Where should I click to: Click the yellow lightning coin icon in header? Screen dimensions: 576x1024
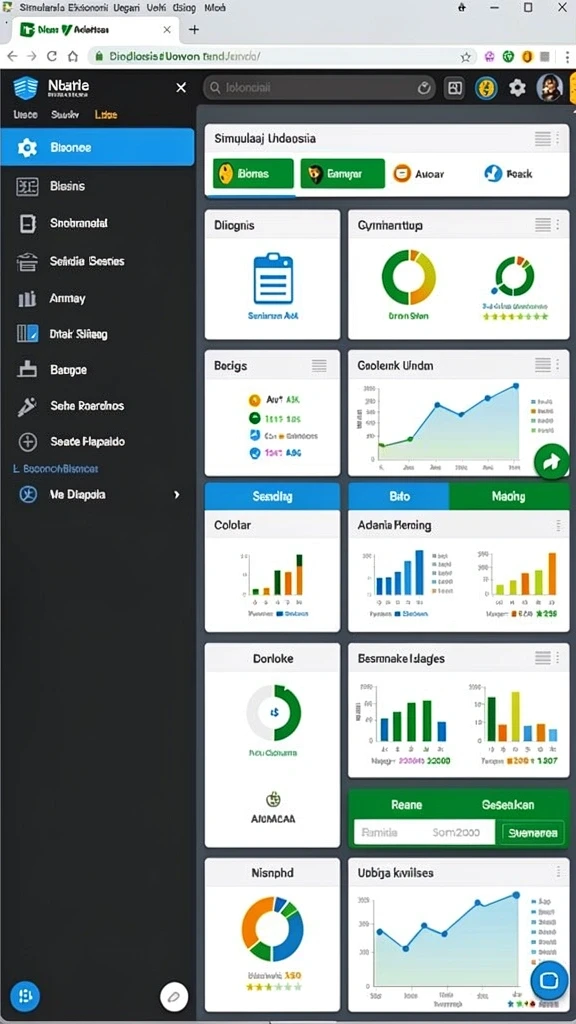coord(486,88)
